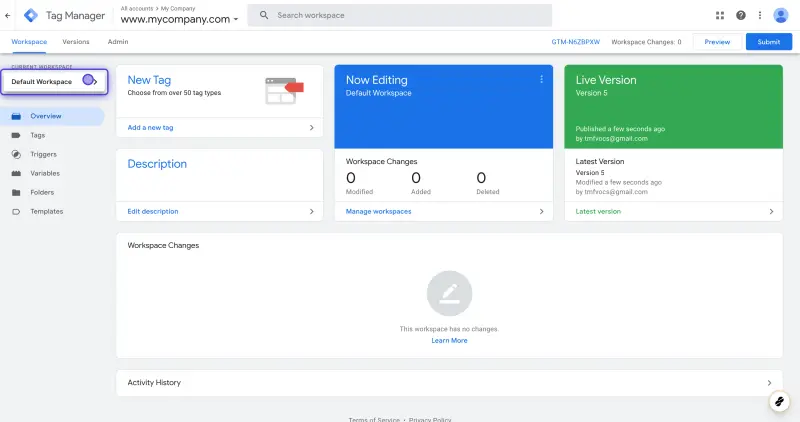Click the Terms of Service footer link
Viewport: 800px width, 422px height.
[x=374, y=419]
